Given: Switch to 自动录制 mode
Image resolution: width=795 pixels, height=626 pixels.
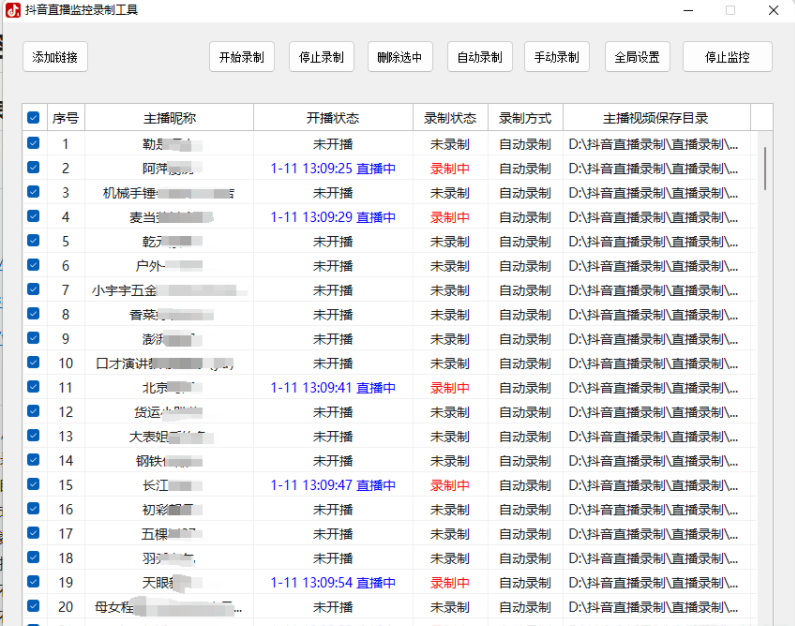Looking at the screenshot, I should click(479, 57).
